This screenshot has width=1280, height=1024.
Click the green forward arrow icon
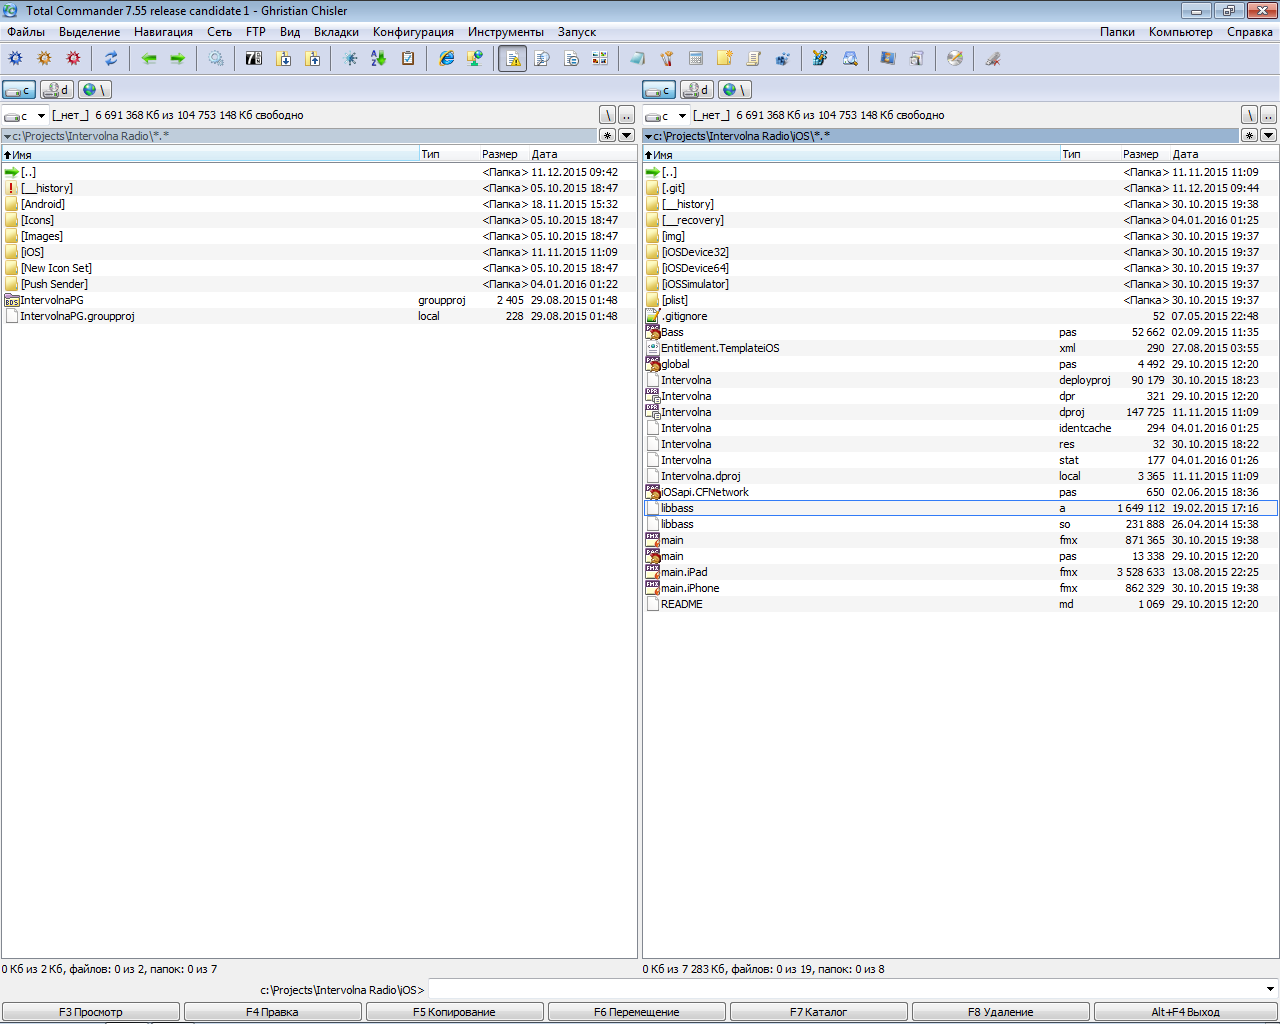(x=177, y=59)
